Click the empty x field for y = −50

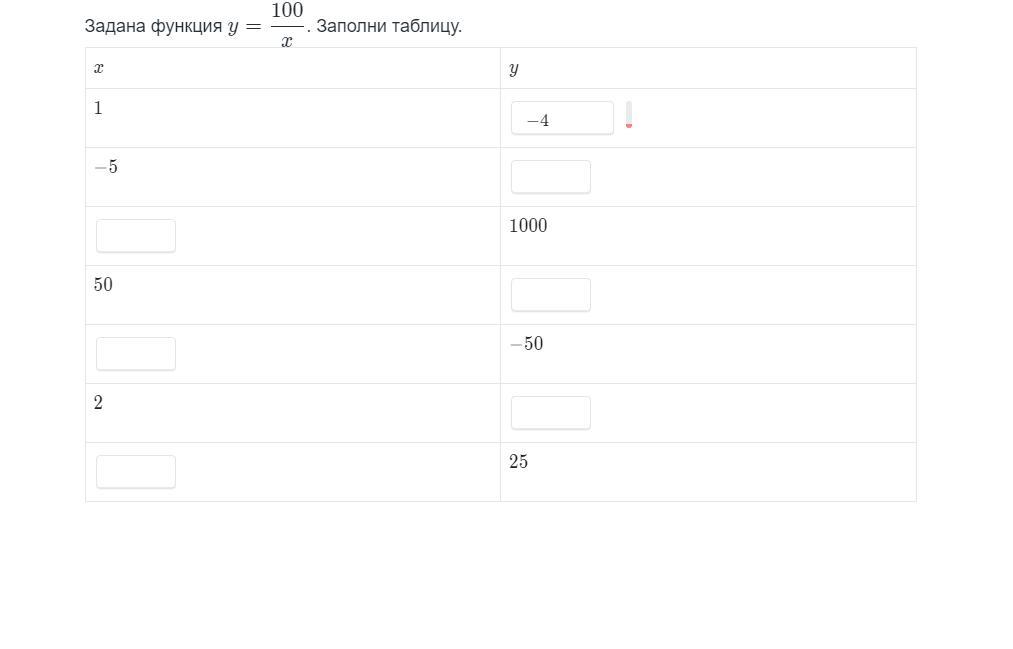136,354
